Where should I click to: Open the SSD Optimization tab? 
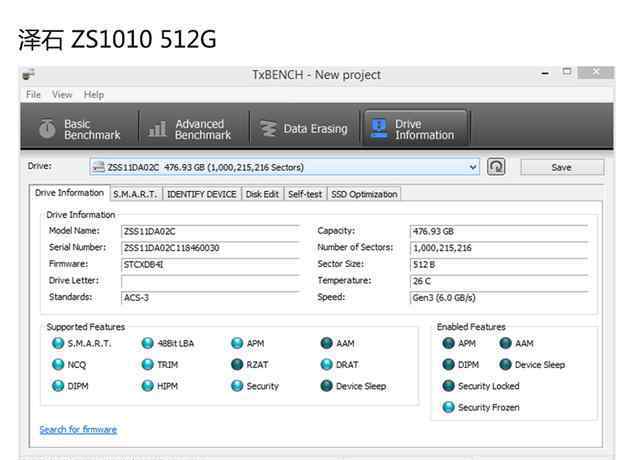coord(364,194)
